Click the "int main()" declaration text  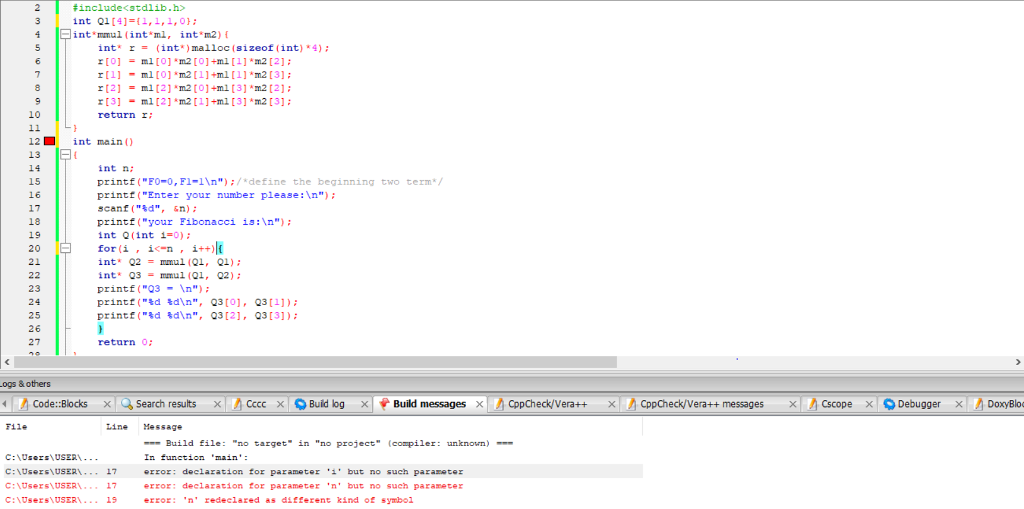point(103,141)
